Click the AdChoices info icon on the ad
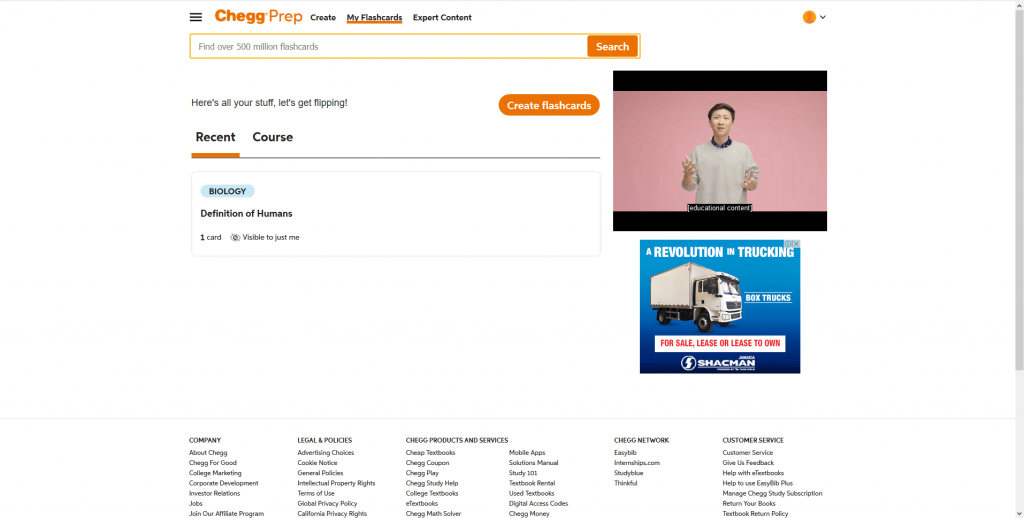This screenshot has width=1024, height=518. pyautogui.click(x=788, y=244)
